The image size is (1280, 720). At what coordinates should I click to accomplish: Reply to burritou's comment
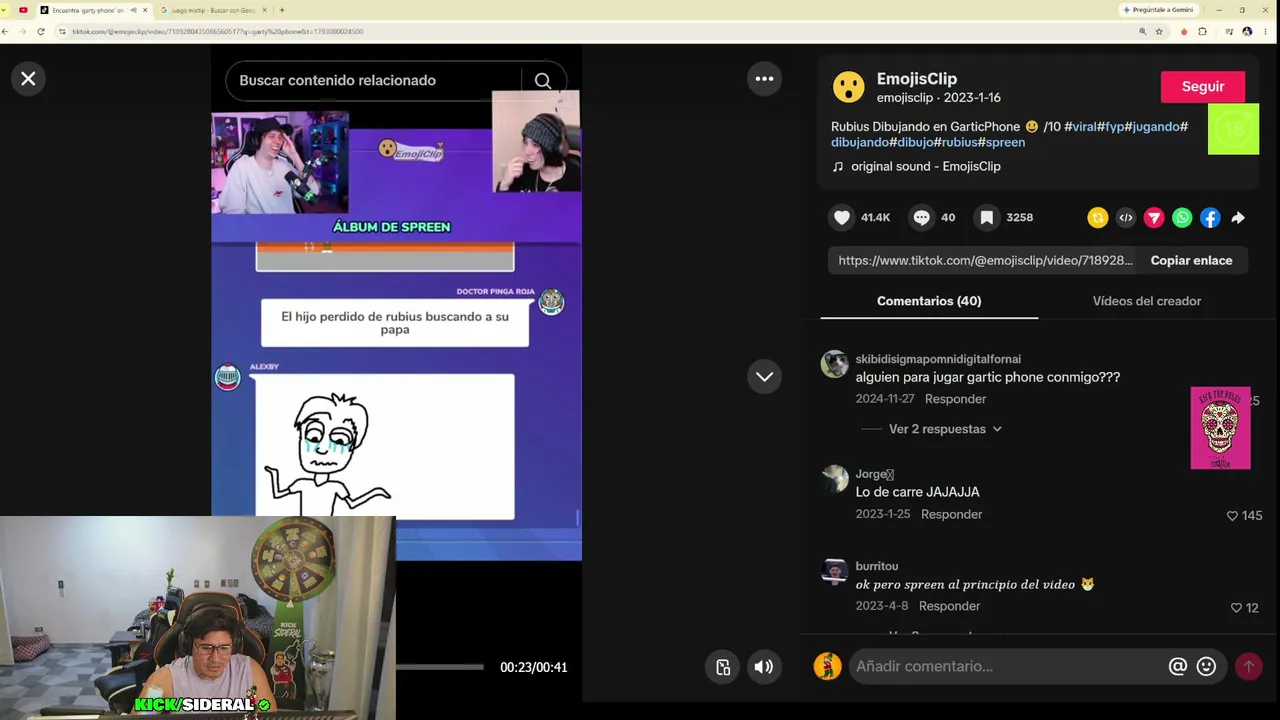[x=949, y=606]
